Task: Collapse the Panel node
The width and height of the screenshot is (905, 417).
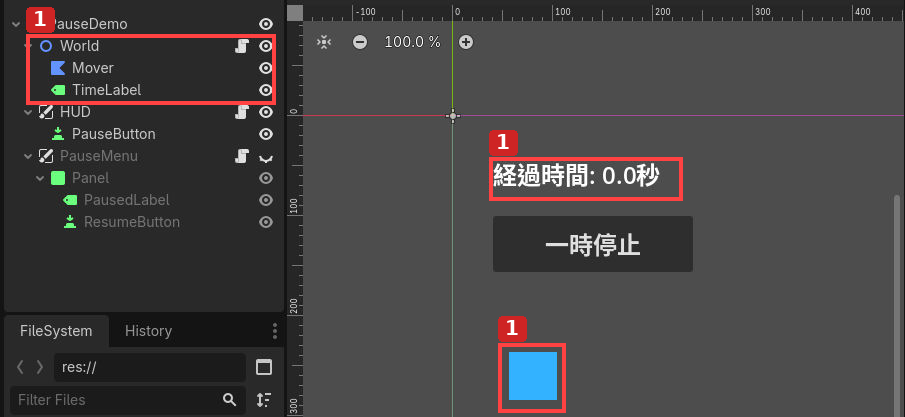Action: 40,178
